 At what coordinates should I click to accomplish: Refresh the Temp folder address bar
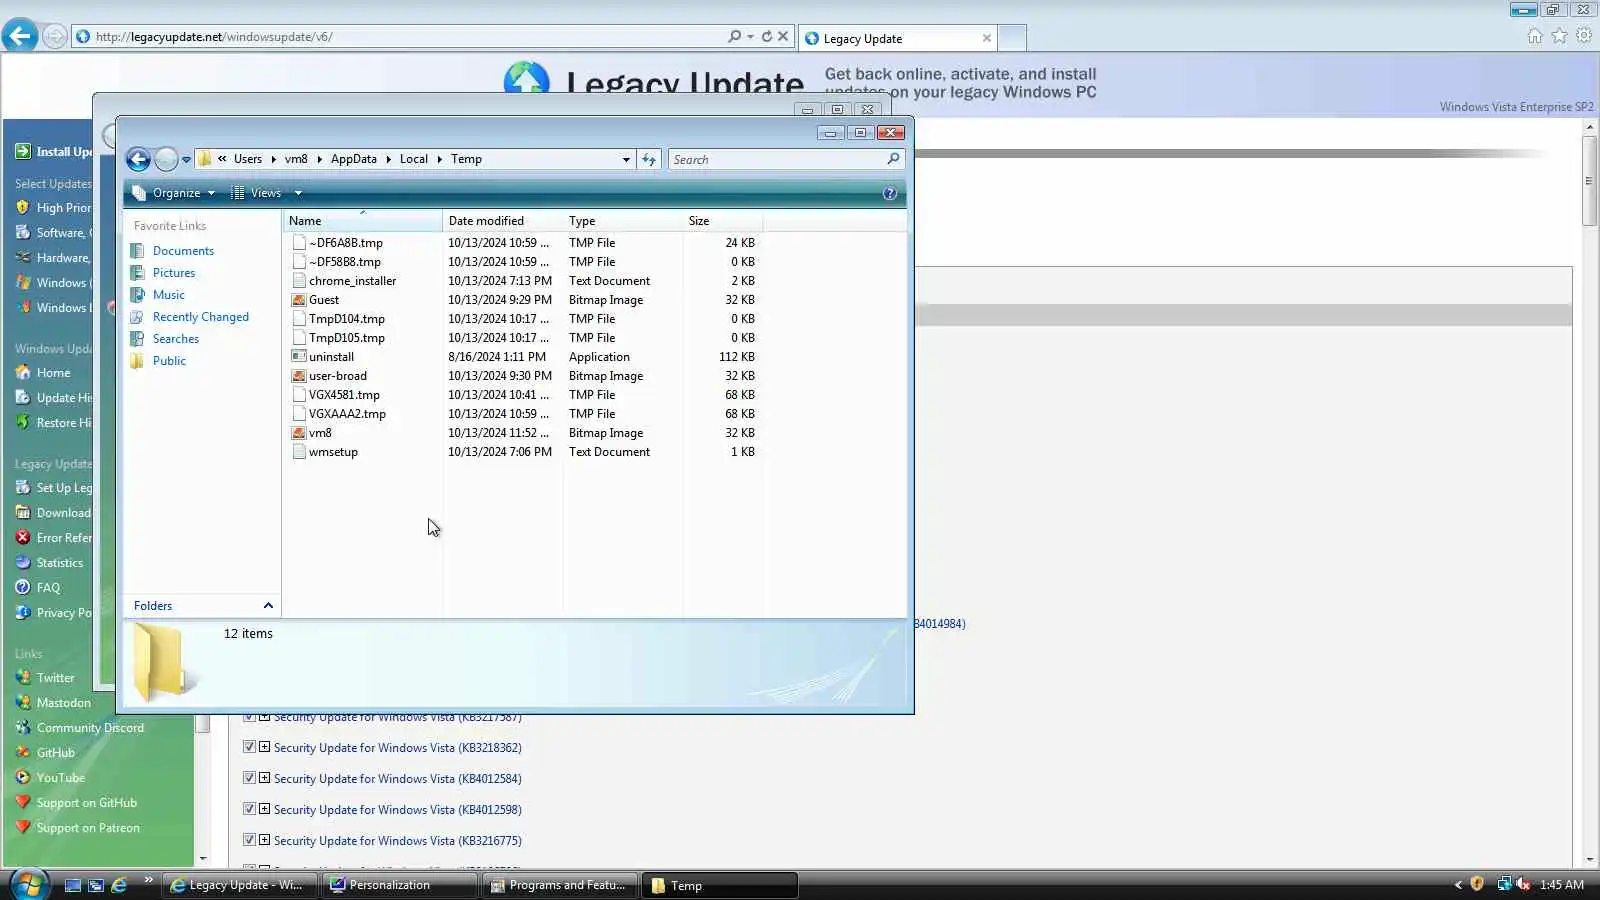(x=649, y=159)
